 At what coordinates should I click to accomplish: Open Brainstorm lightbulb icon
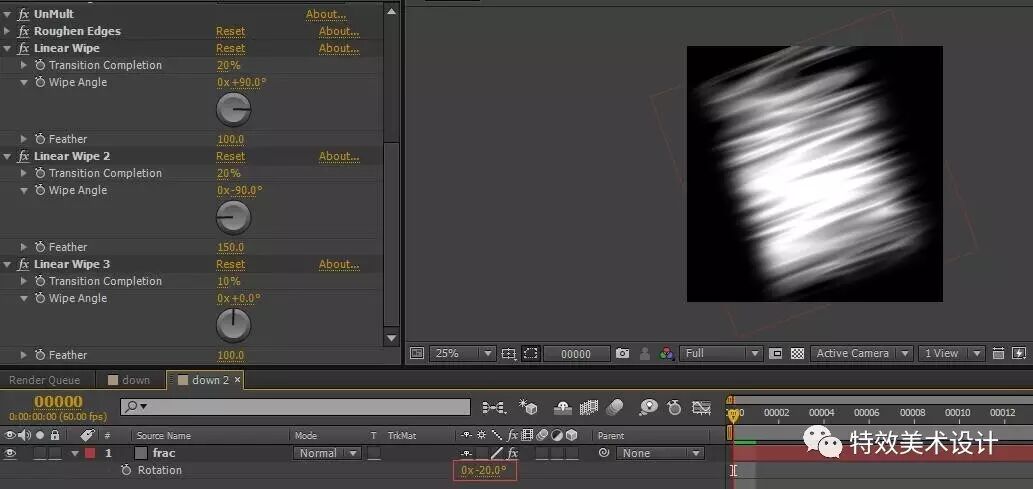(648, 408)
